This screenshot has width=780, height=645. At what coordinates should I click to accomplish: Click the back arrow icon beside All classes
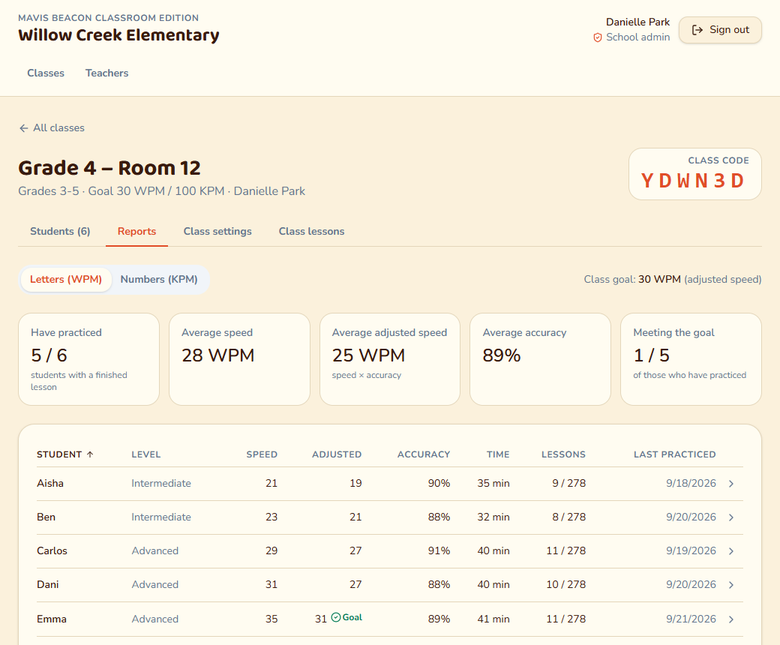point(23,128)
